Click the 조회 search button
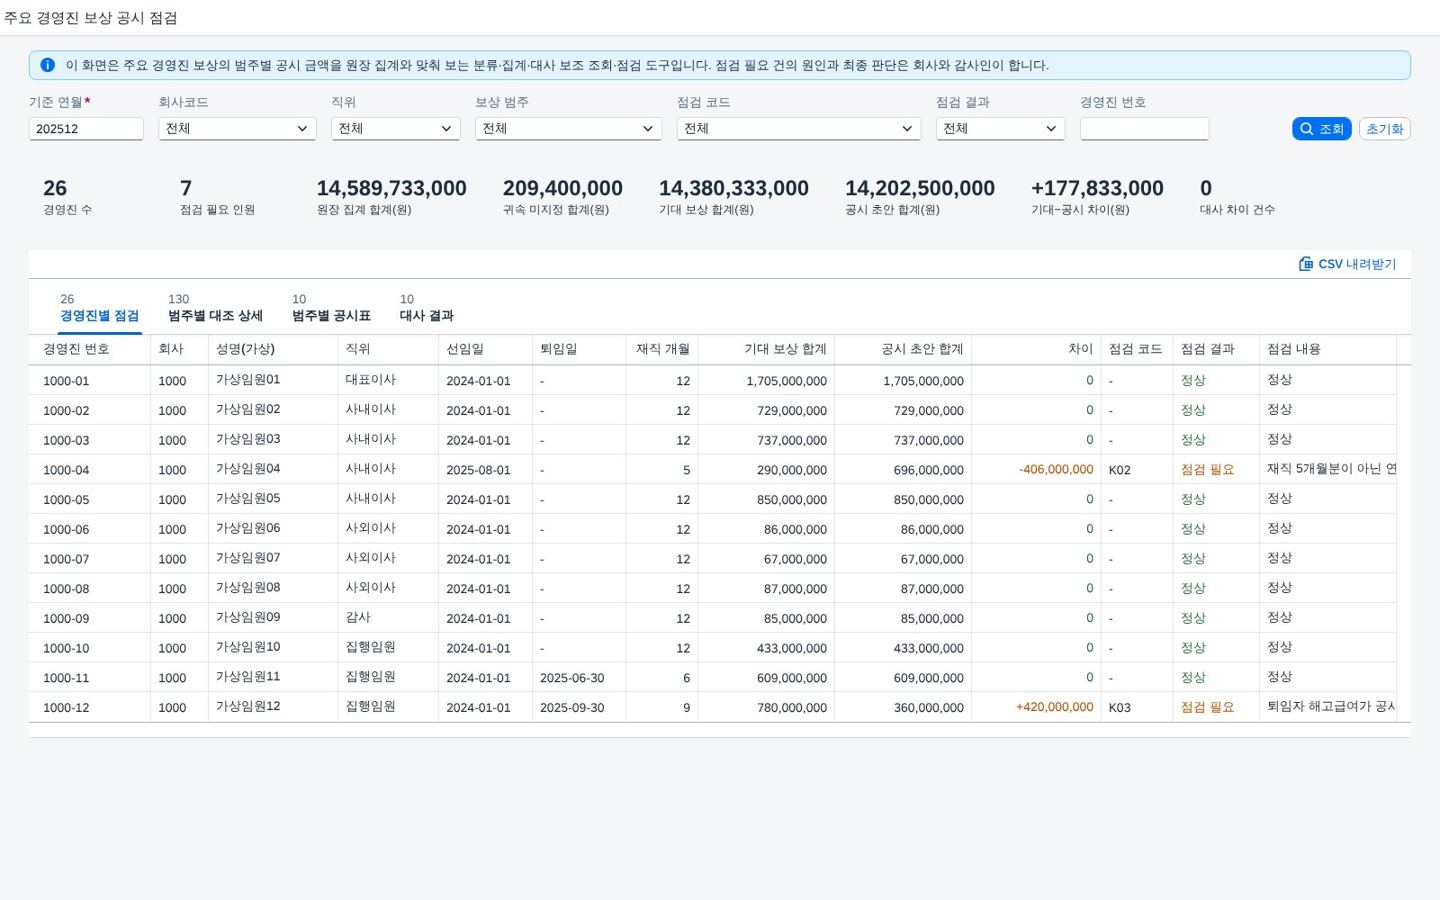The width and height of the screenshot is (1440, 900). click(x=1321, y=129)
